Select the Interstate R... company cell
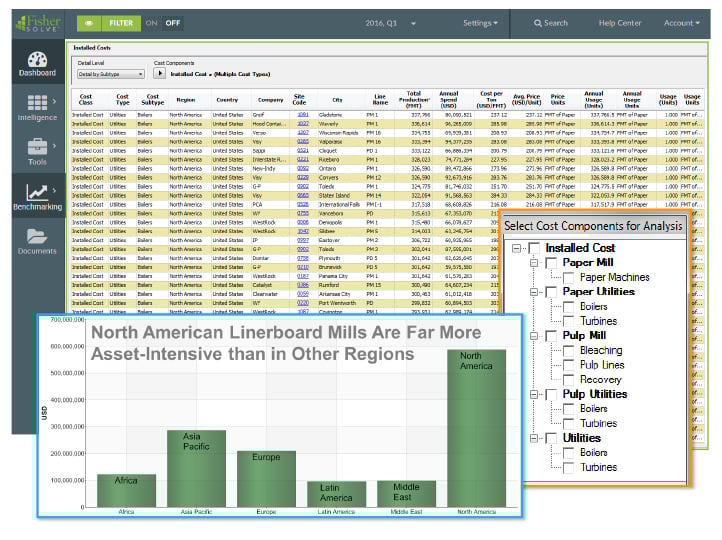The width and height of the screenshot is (722, 540). pos(269,160)
